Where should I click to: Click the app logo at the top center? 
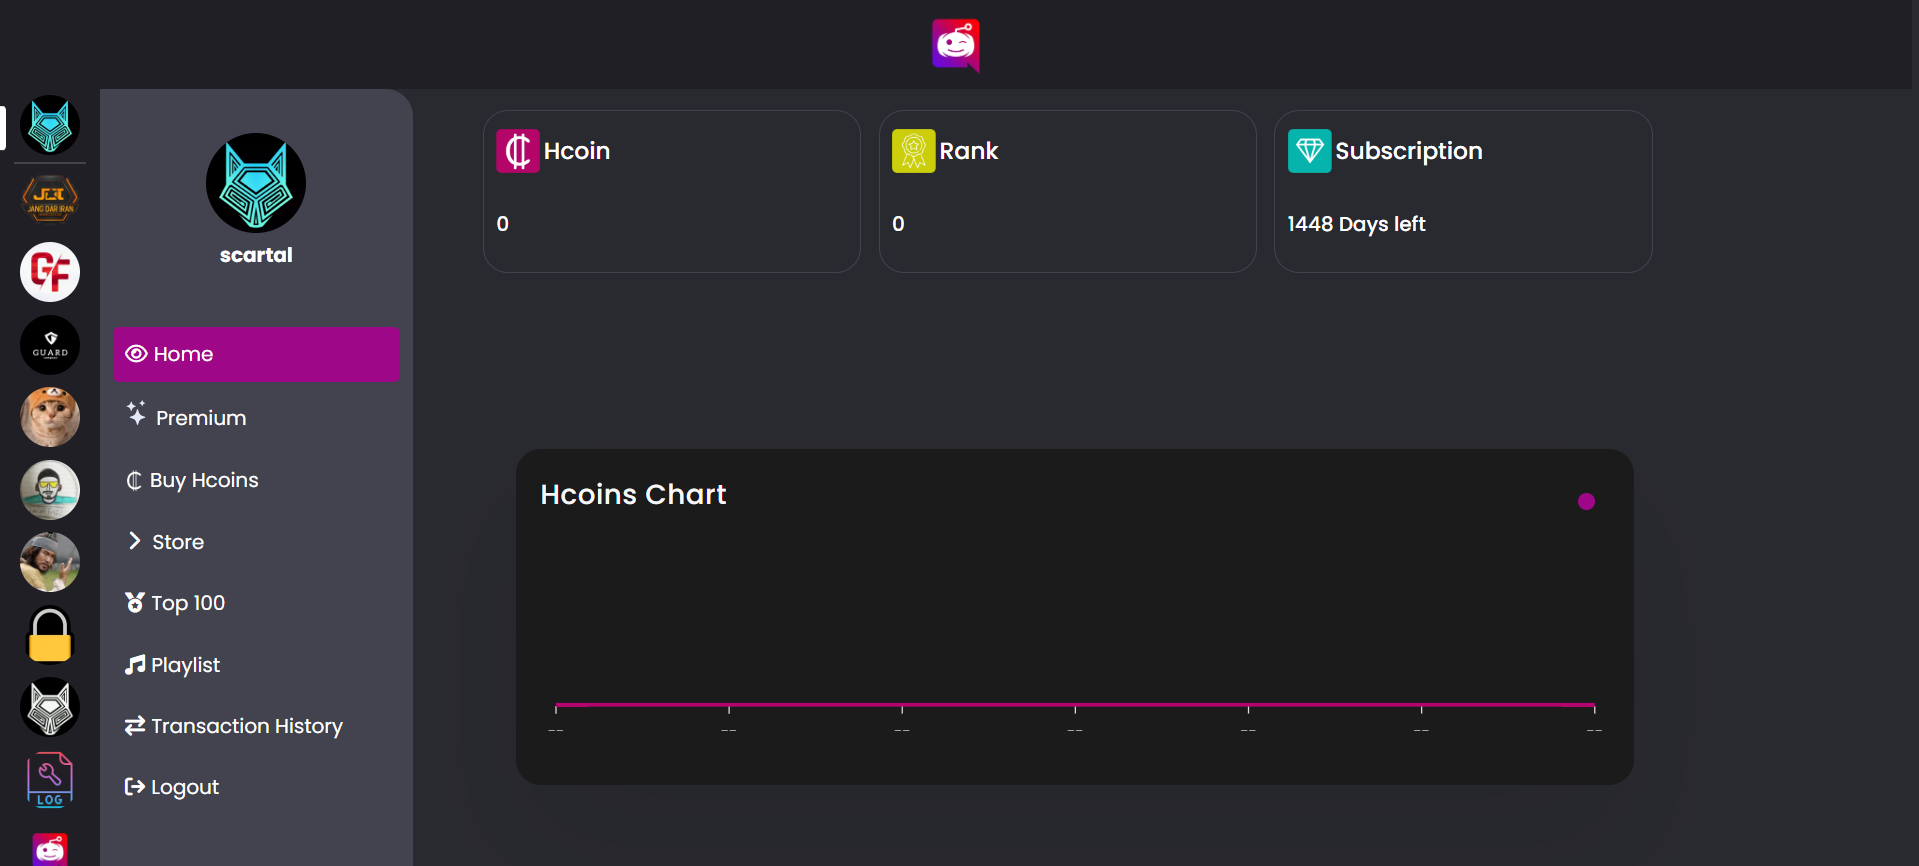pyautogui.click(x=955, y=45)
